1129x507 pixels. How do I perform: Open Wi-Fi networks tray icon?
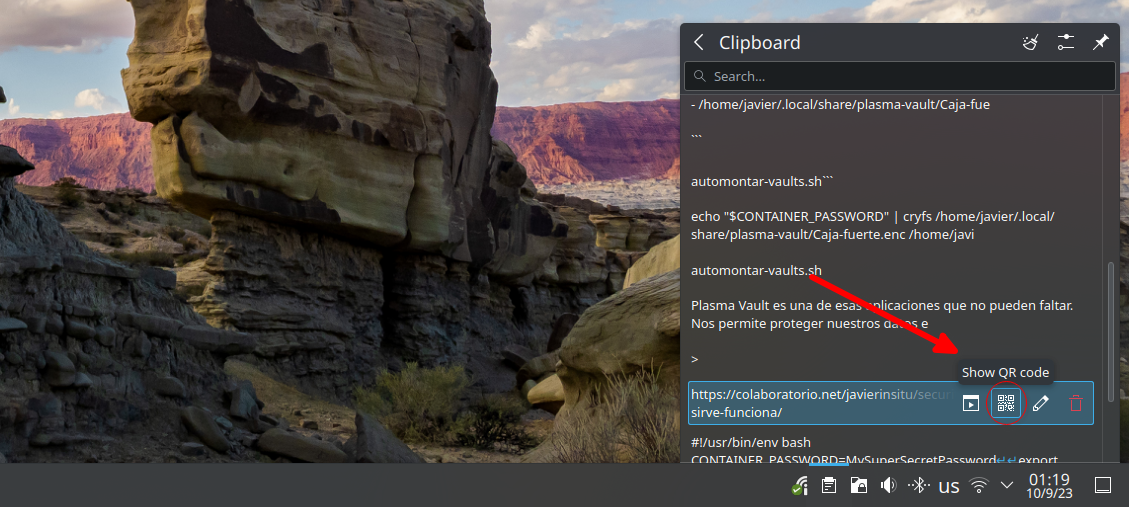pos(979,485)
